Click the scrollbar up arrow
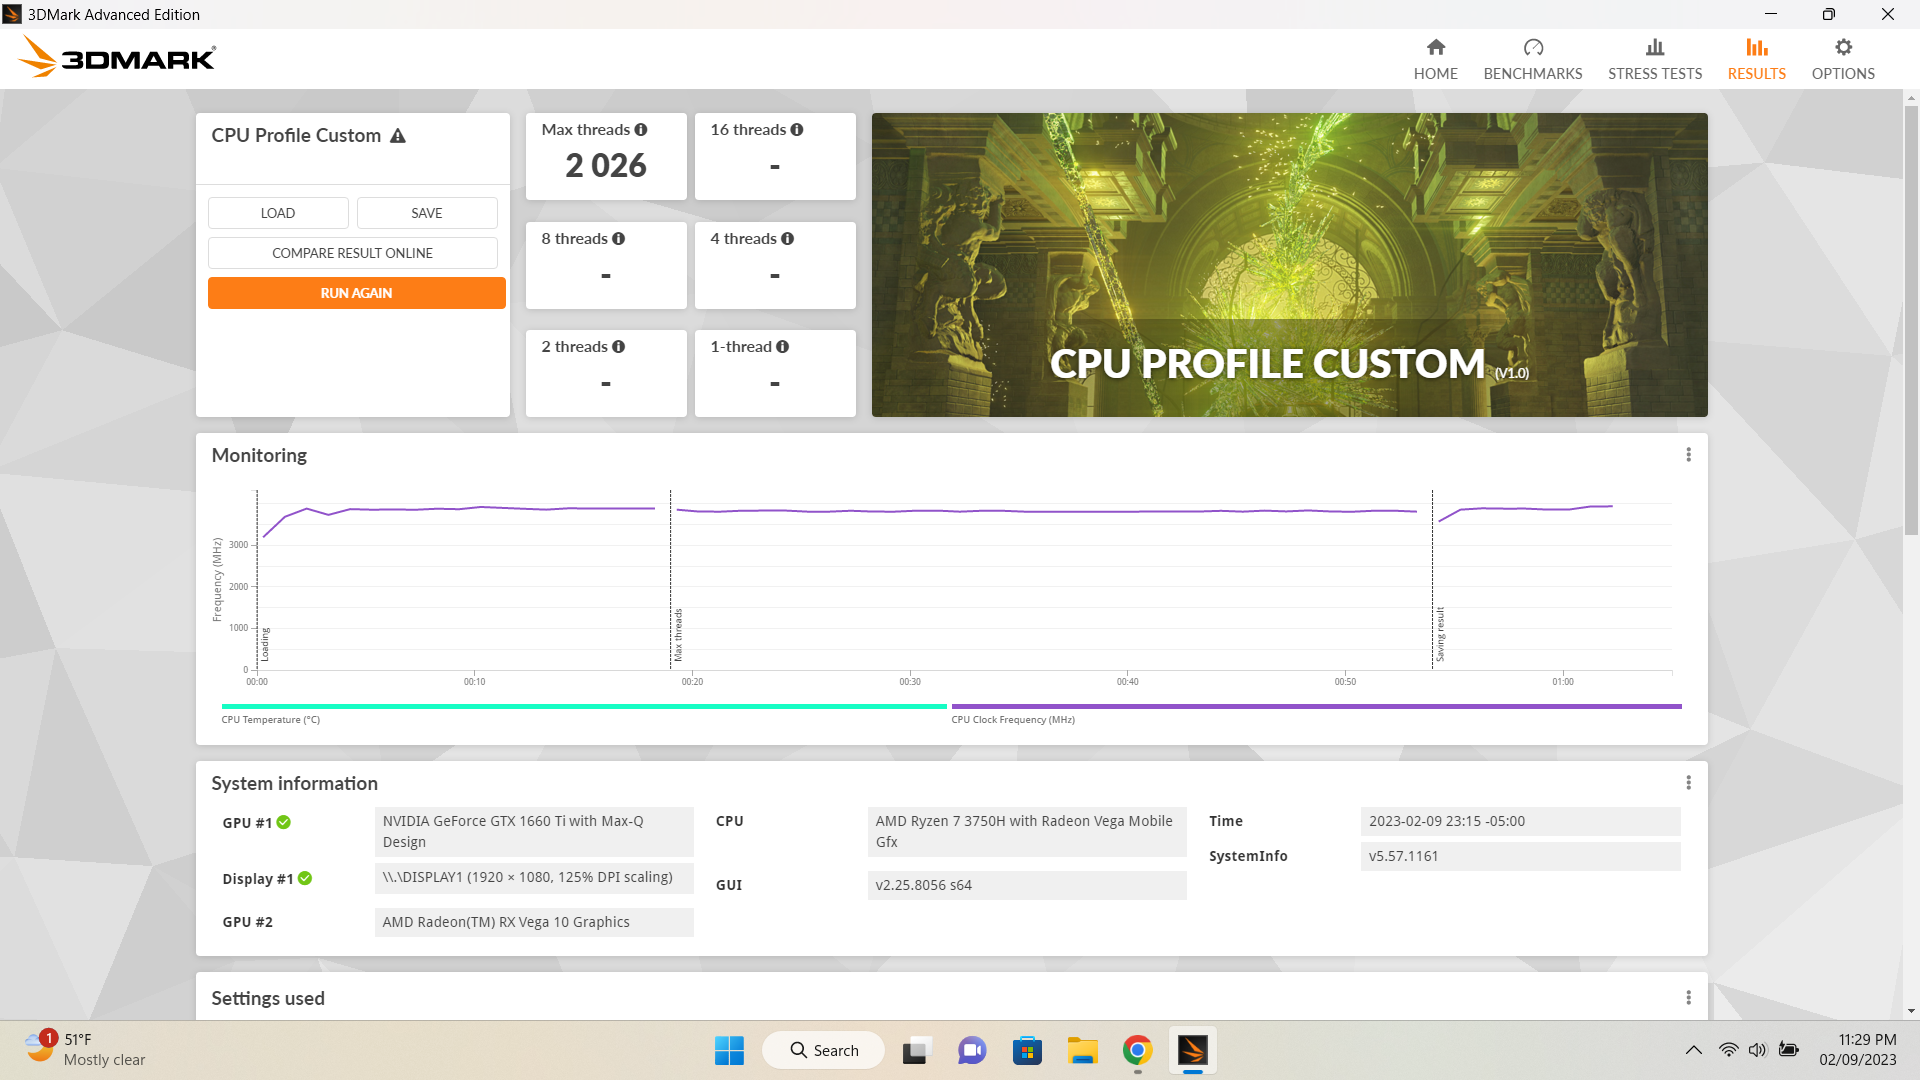Screen dimensions: 1920x1080 pos(1911,98)
